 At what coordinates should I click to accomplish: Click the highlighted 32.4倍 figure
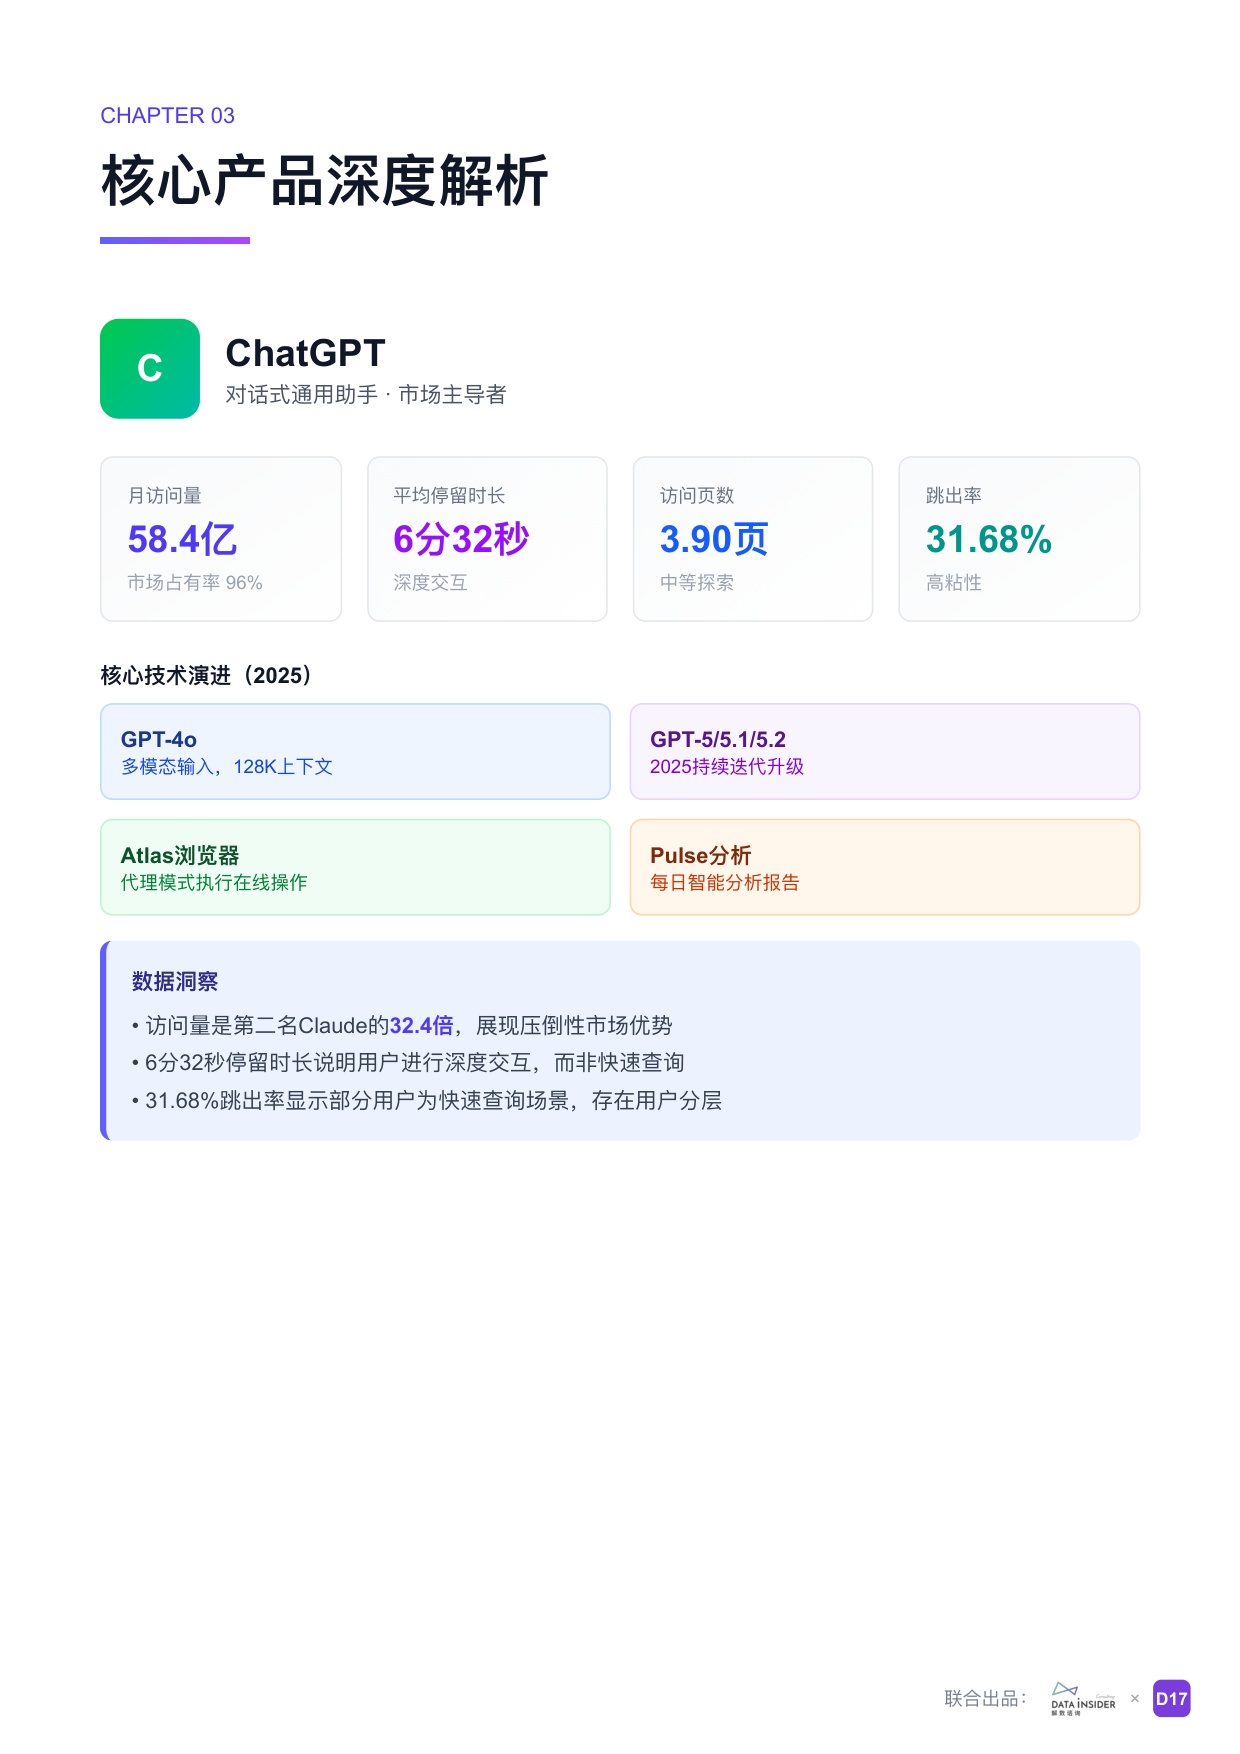[421, 1026]
